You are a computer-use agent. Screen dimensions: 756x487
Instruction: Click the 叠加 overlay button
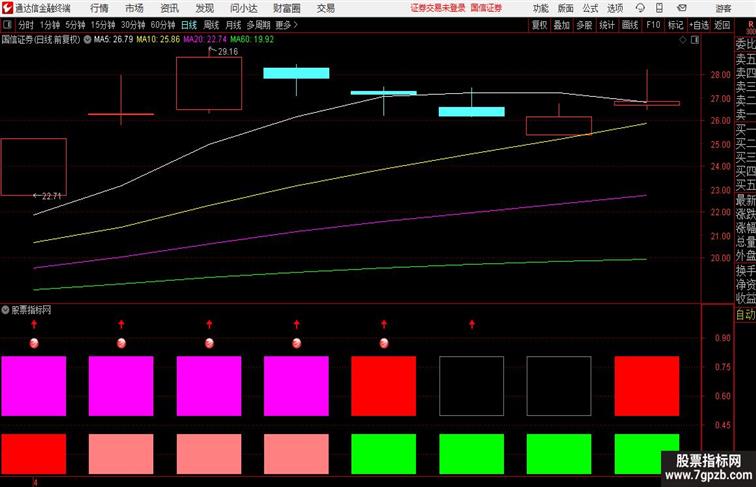pos(562,25)
